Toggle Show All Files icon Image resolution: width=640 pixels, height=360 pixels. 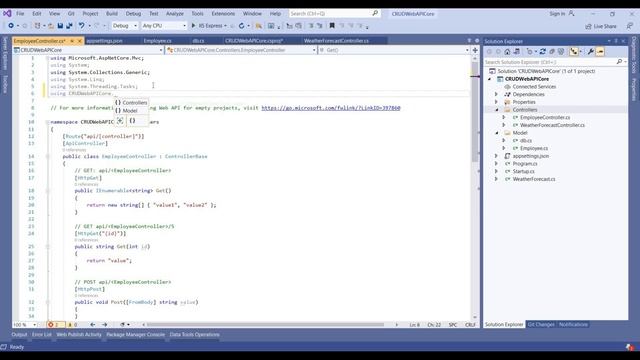pyautogui.click(x=561, y=51)
